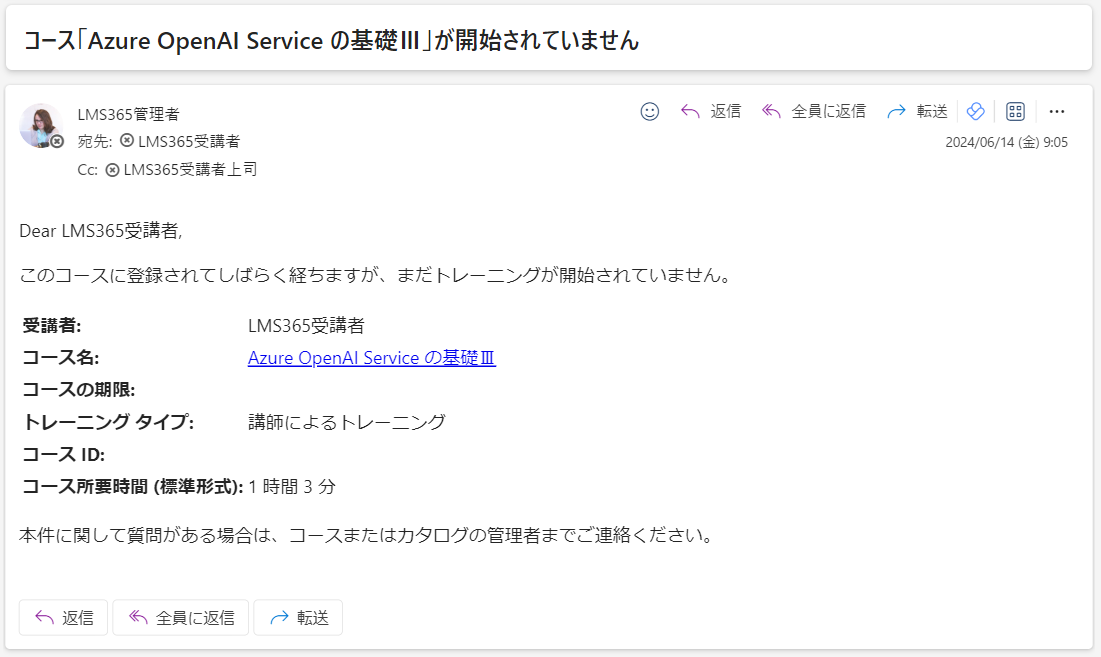The width and height of the screenshot is (1101, 657).
Task: Open the emoji reaction smiley icon
Action: [650, 112]
